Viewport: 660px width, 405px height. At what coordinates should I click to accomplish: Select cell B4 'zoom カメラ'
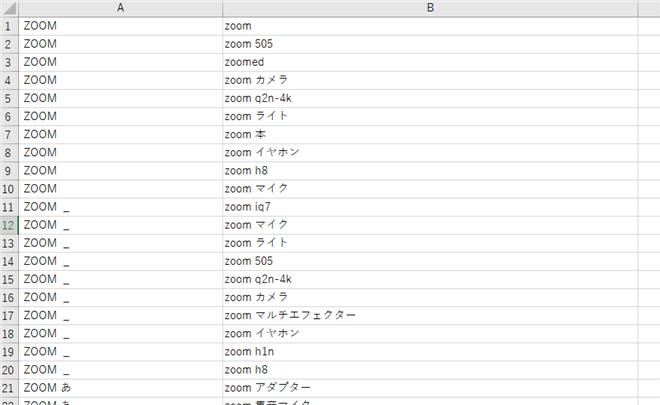[x=430, y=80]
